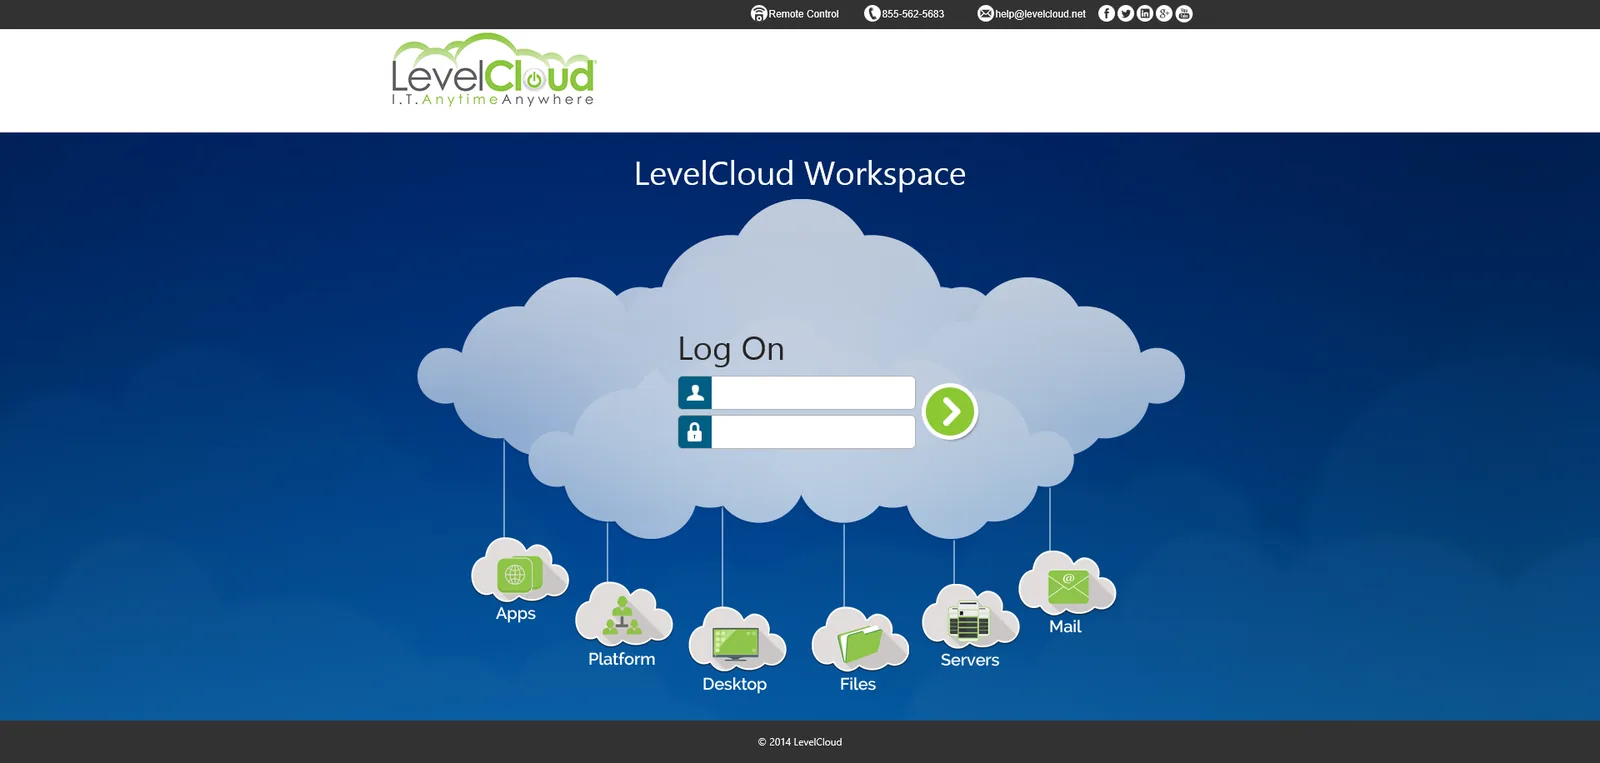Click the "LevelCloud Workspace" heading
Screen dimensions: 1600x763
[800, 174]
